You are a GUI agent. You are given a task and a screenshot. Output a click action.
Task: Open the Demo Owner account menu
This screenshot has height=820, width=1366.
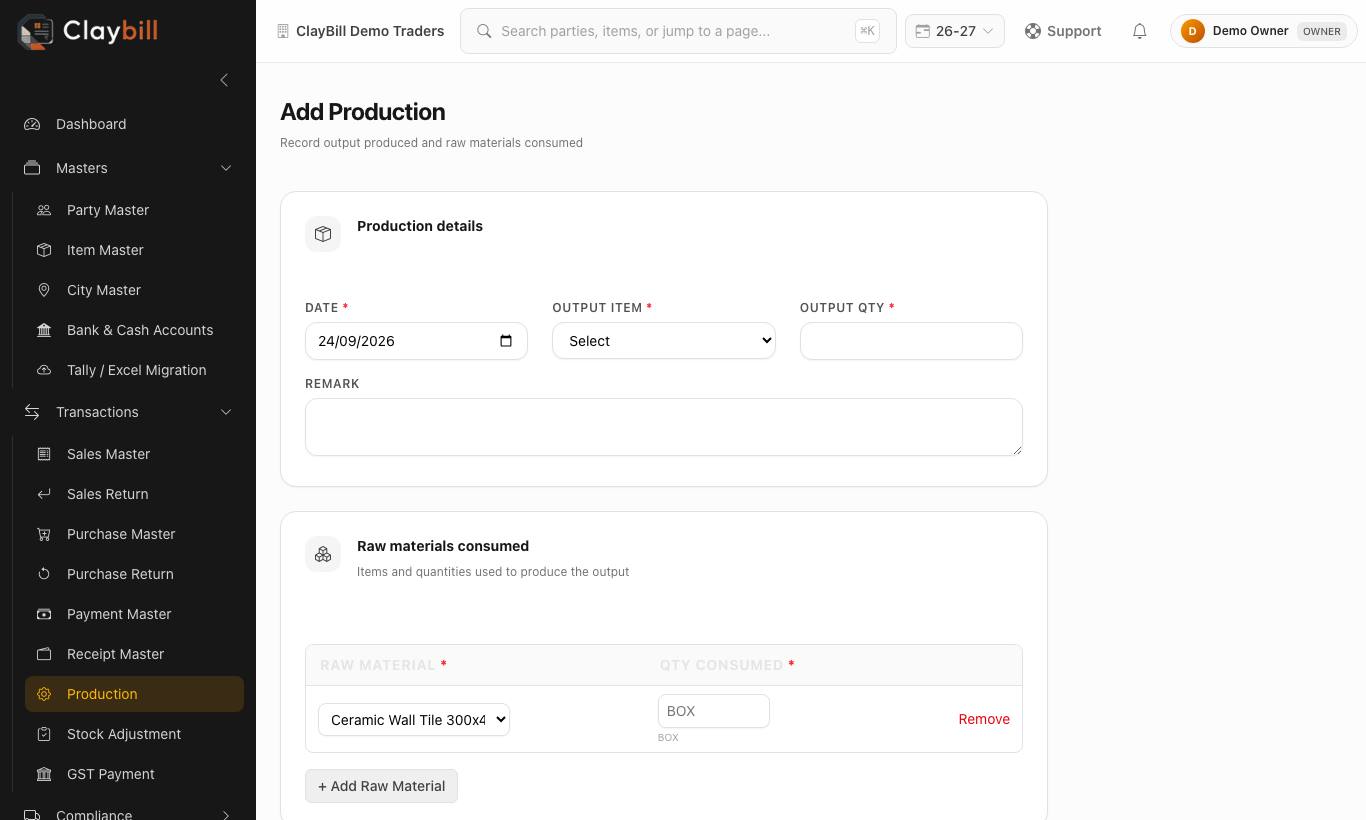[1264, 31]
